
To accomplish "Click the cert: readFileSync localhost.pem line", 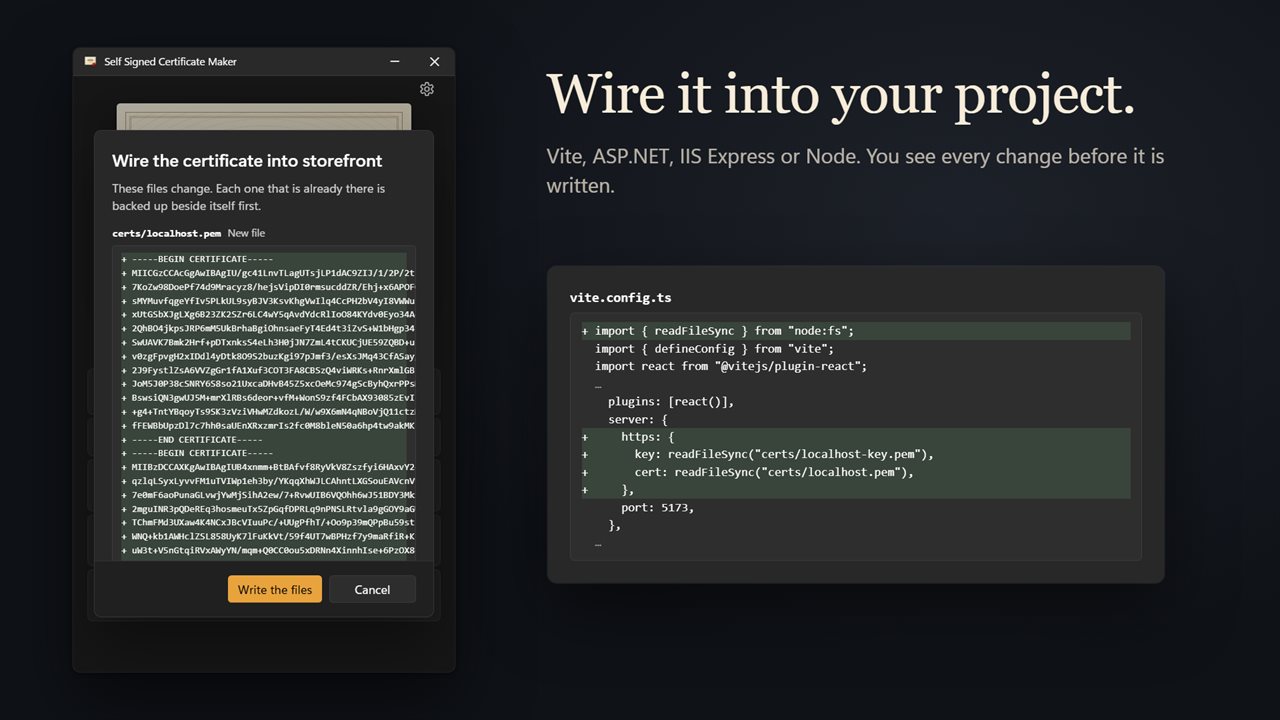I will point(855,472).
